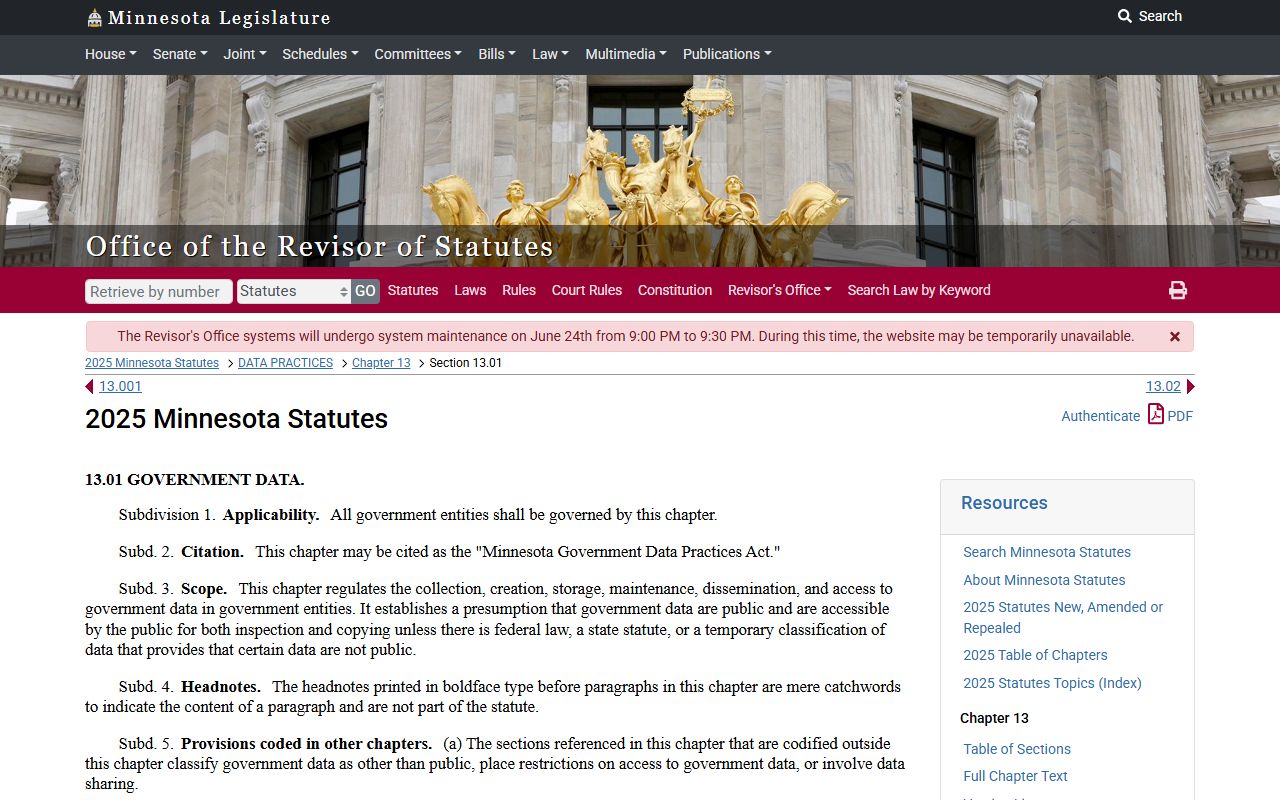This screenshot has width=1280, height=800.
Task: Open the Senate dropdown menu
Action: 179,54
